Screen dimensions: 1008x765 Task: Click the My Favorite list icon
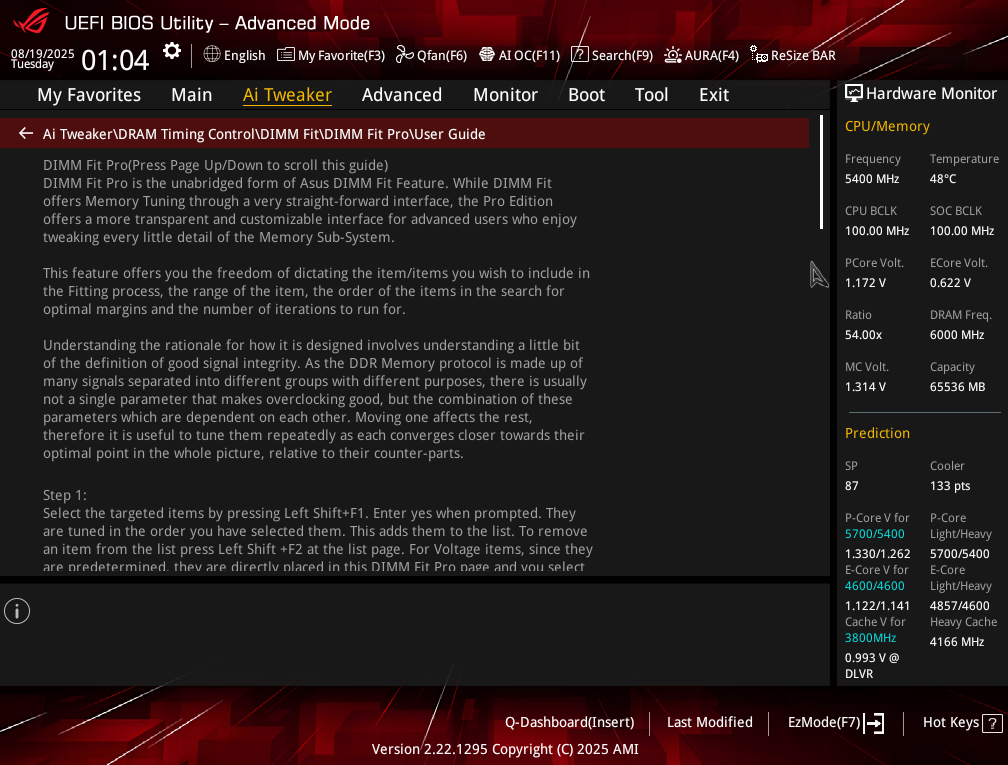[285, 55]
